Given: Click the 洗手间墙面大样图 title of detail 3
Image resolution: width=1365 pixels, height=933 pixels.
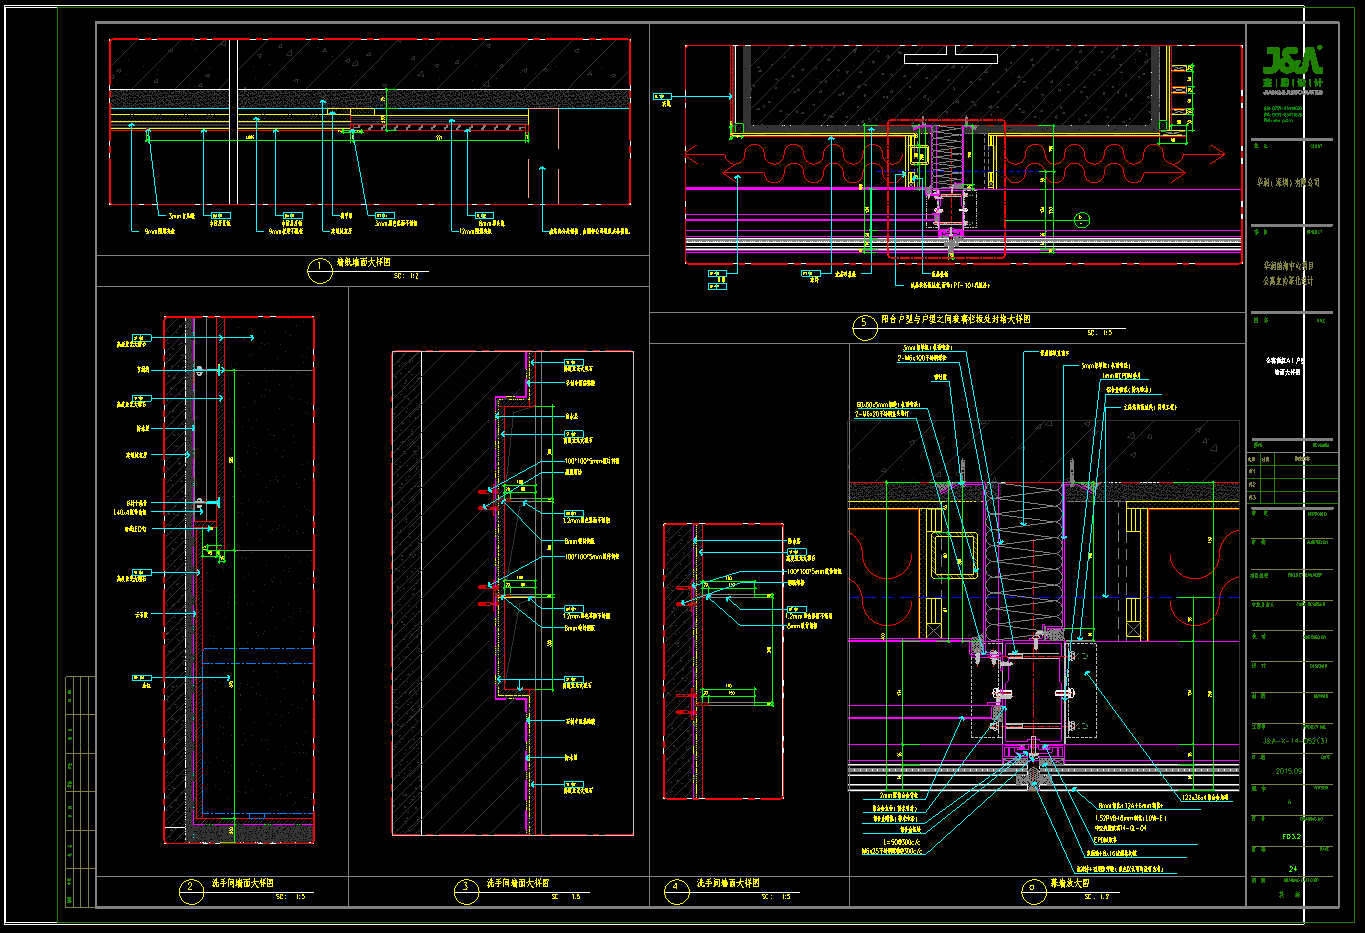Looking at the screenshot, I should tap(517, 883).
